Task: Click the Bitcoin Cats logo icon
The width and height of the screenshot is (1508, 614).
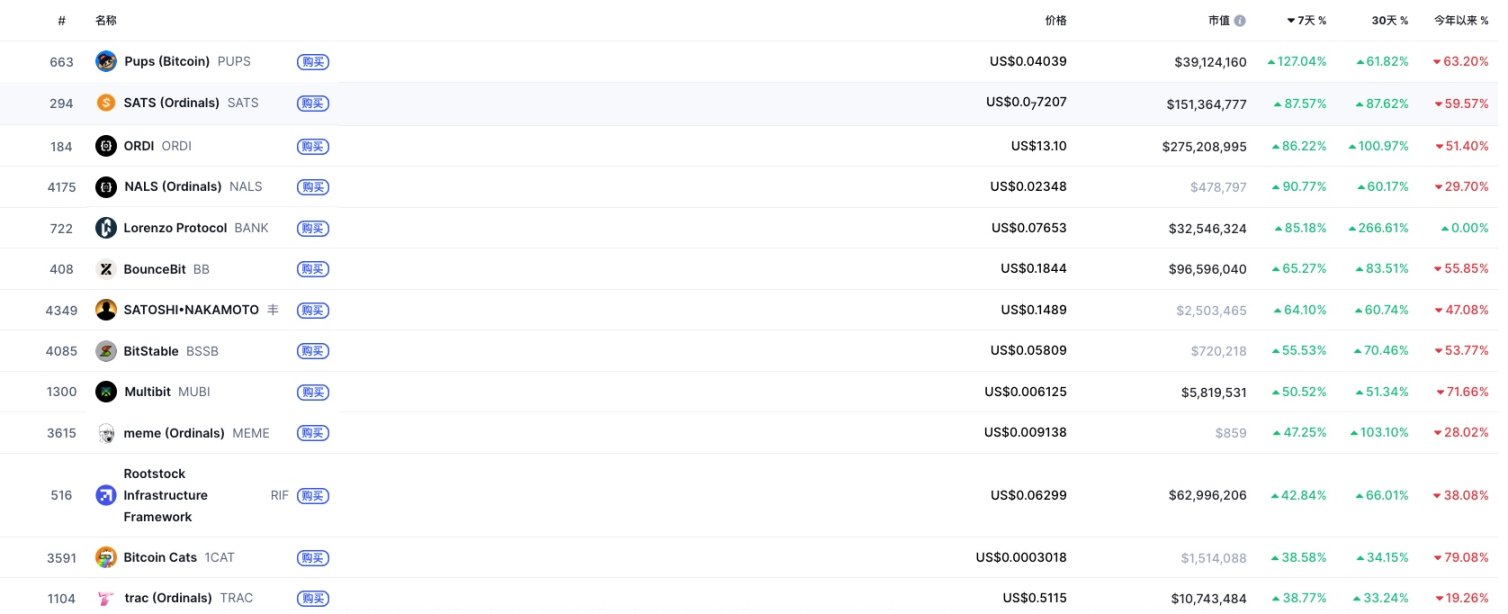Action: [x=106, y=557]
